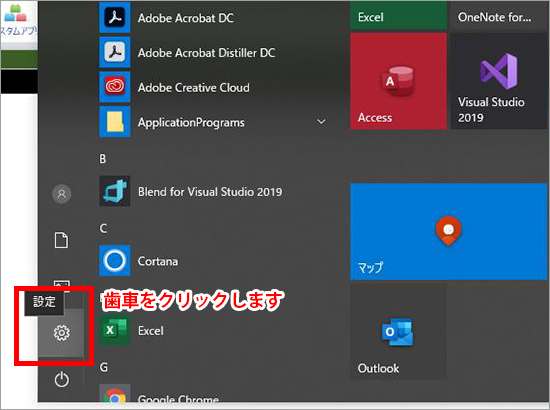The height and width of the screenshot is (410, 550).
Task: Open the Access tile
Action: [398, 81]
